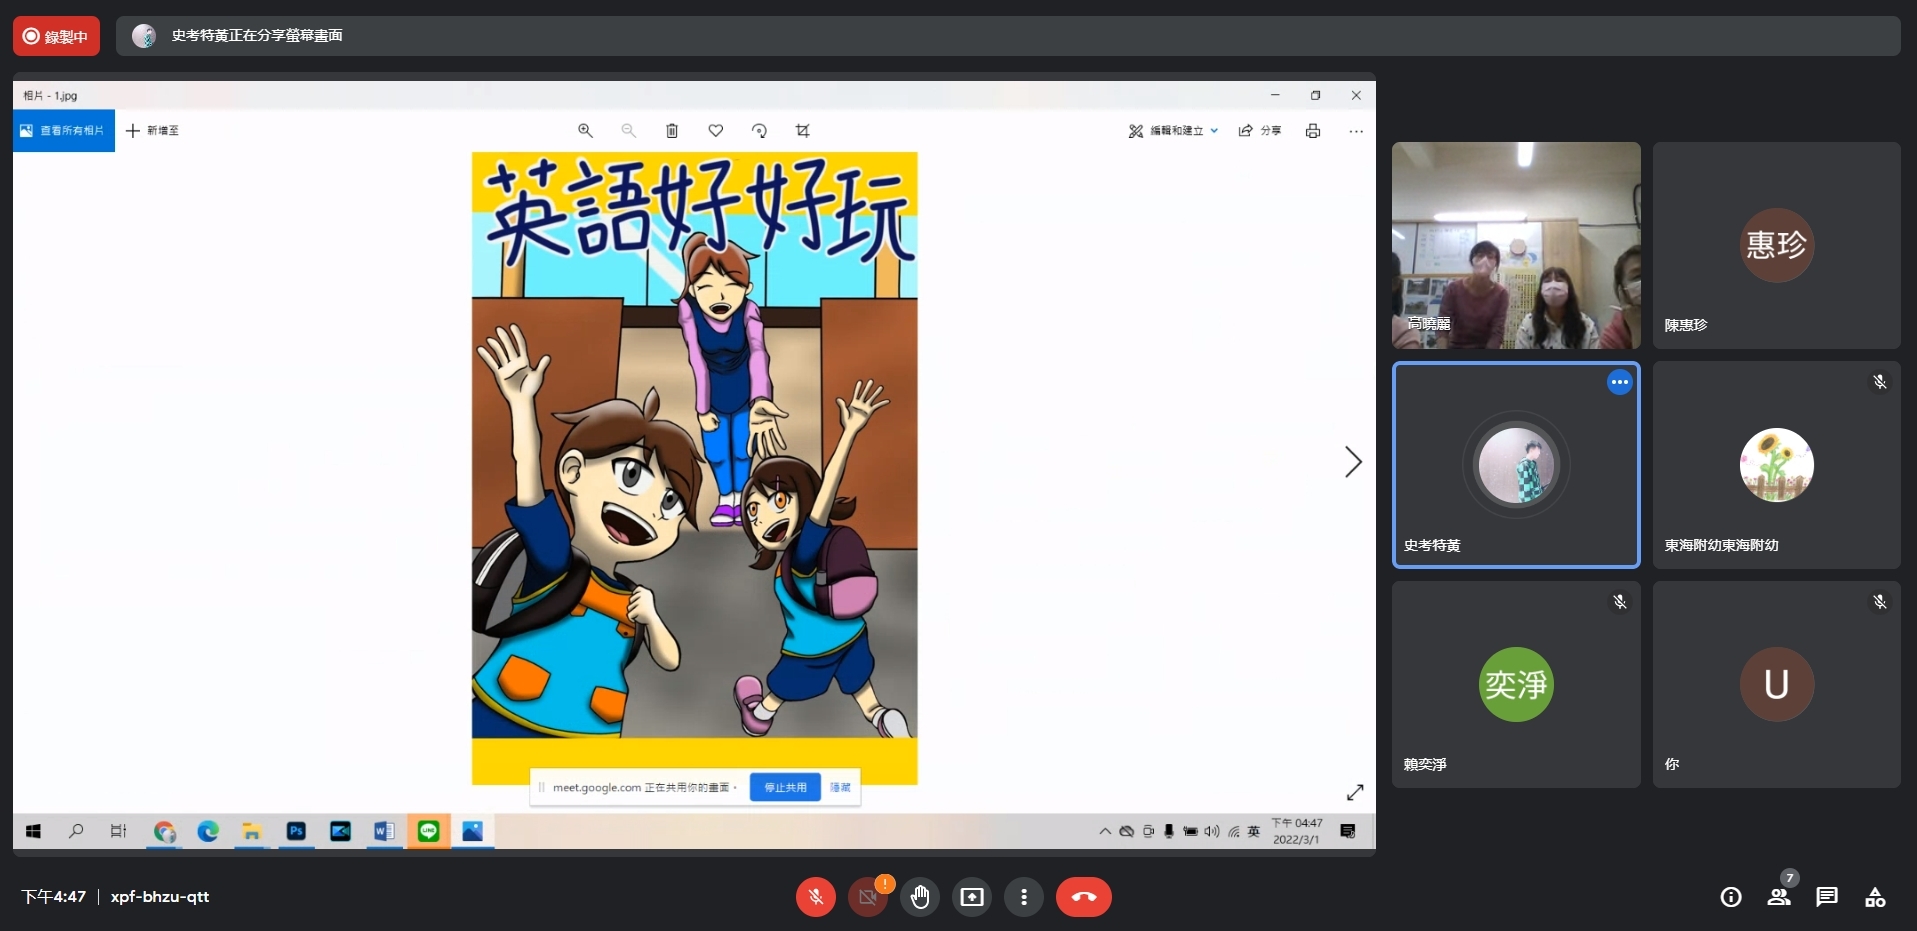Click the U avatar on your tile
The image size is (1917, 931).
click(1776, 684)
